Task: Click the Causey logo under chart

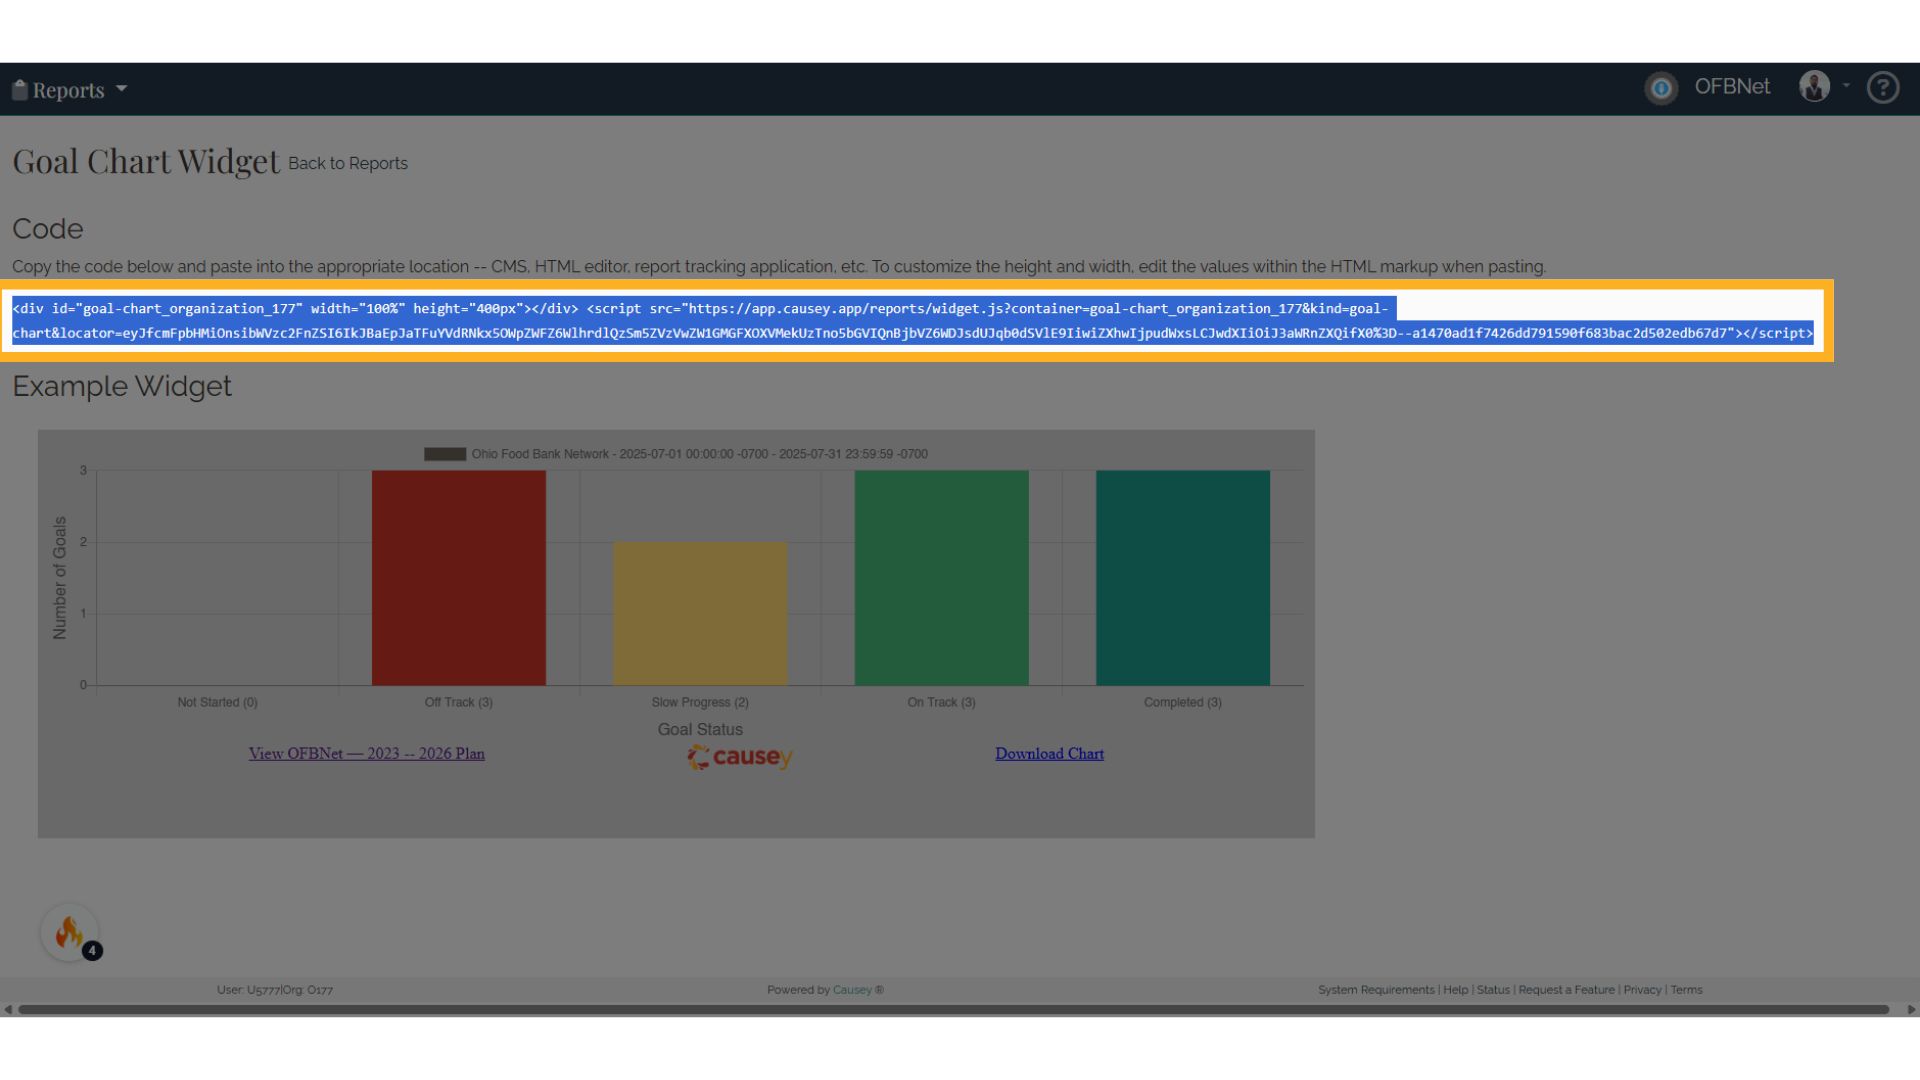Action: coord(740,757)
